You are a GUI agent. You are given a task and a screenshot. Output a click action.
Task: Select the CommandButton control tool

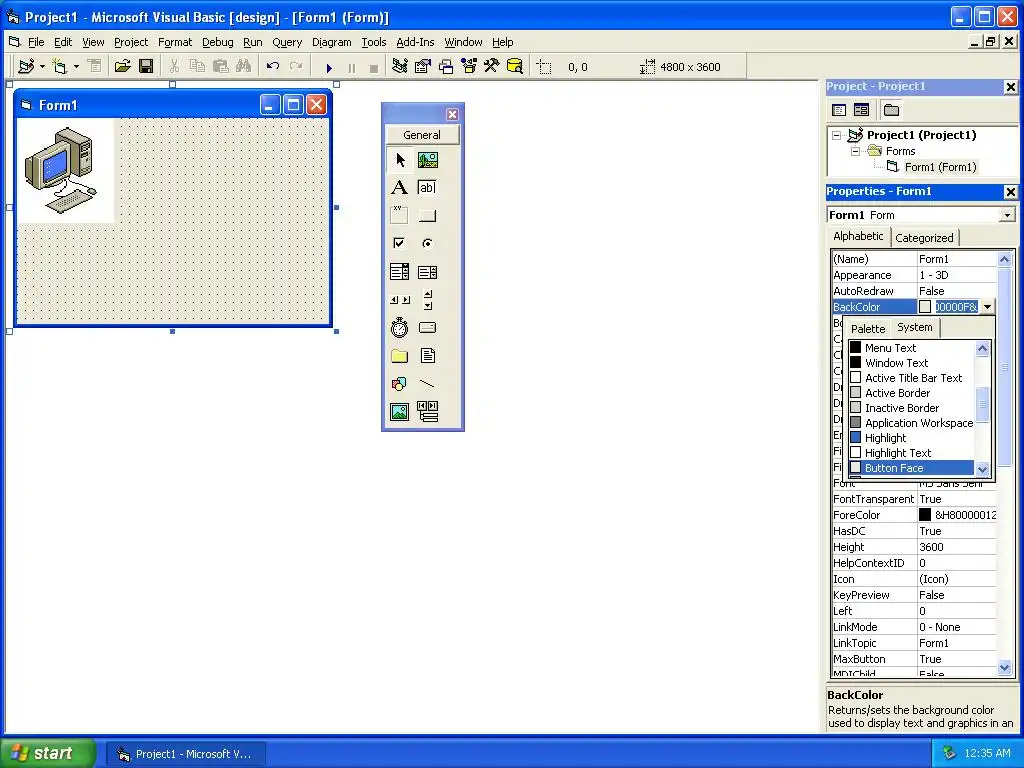pos(428,216)
